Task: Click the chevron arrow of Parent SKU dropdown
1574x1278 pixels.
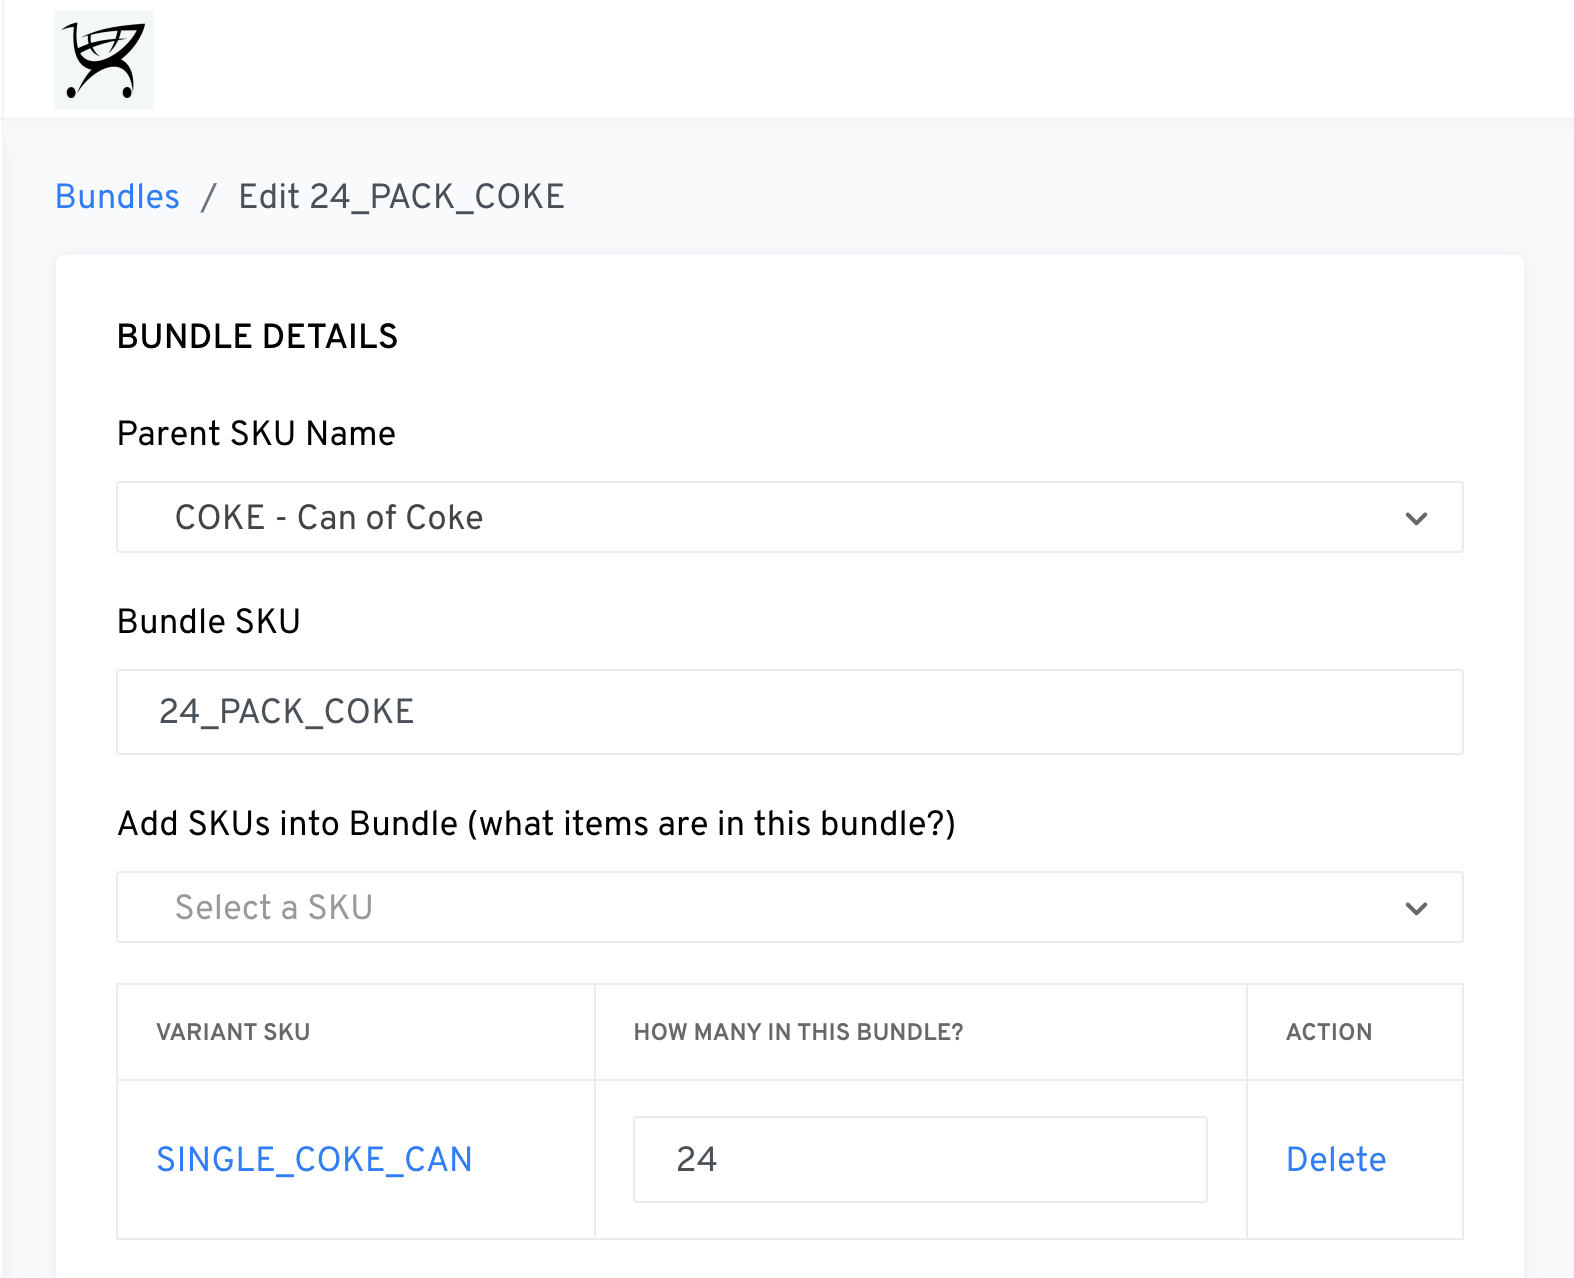Action: 1415,518
